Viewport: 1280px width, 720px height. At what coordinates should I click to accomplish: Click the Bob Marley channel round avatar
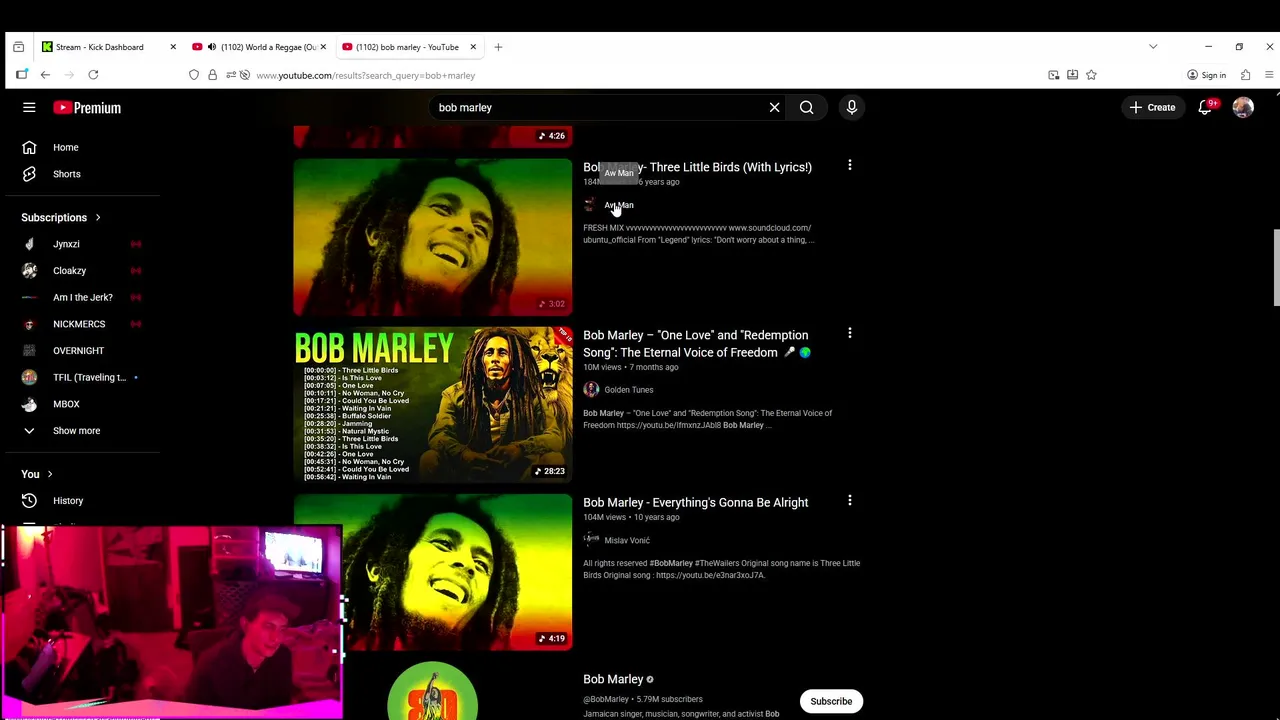pos(433,692)
